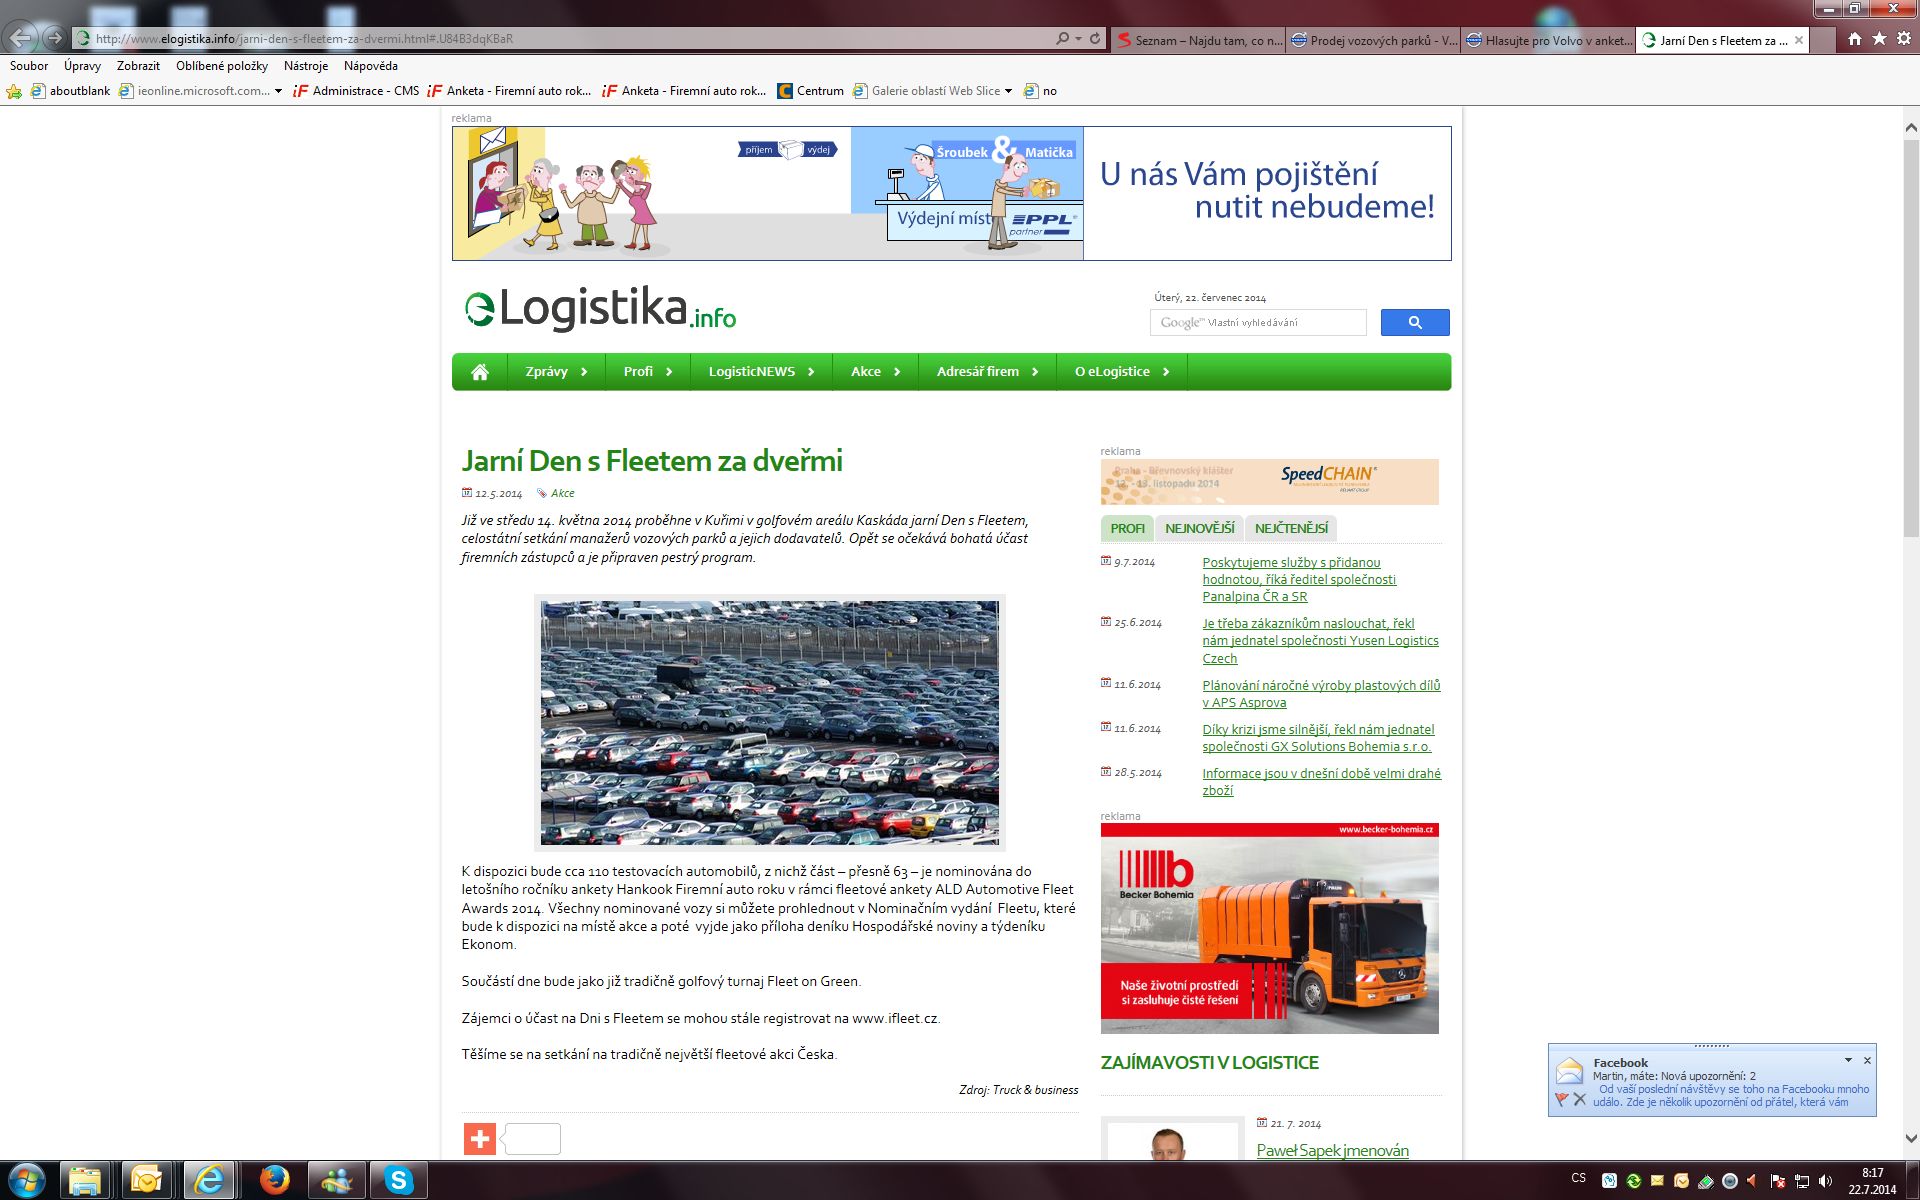The height and width of the screenshot is (1200, 1920).
Task: Open Windows Explorer from the taskbar
Action: point(86,1181)
